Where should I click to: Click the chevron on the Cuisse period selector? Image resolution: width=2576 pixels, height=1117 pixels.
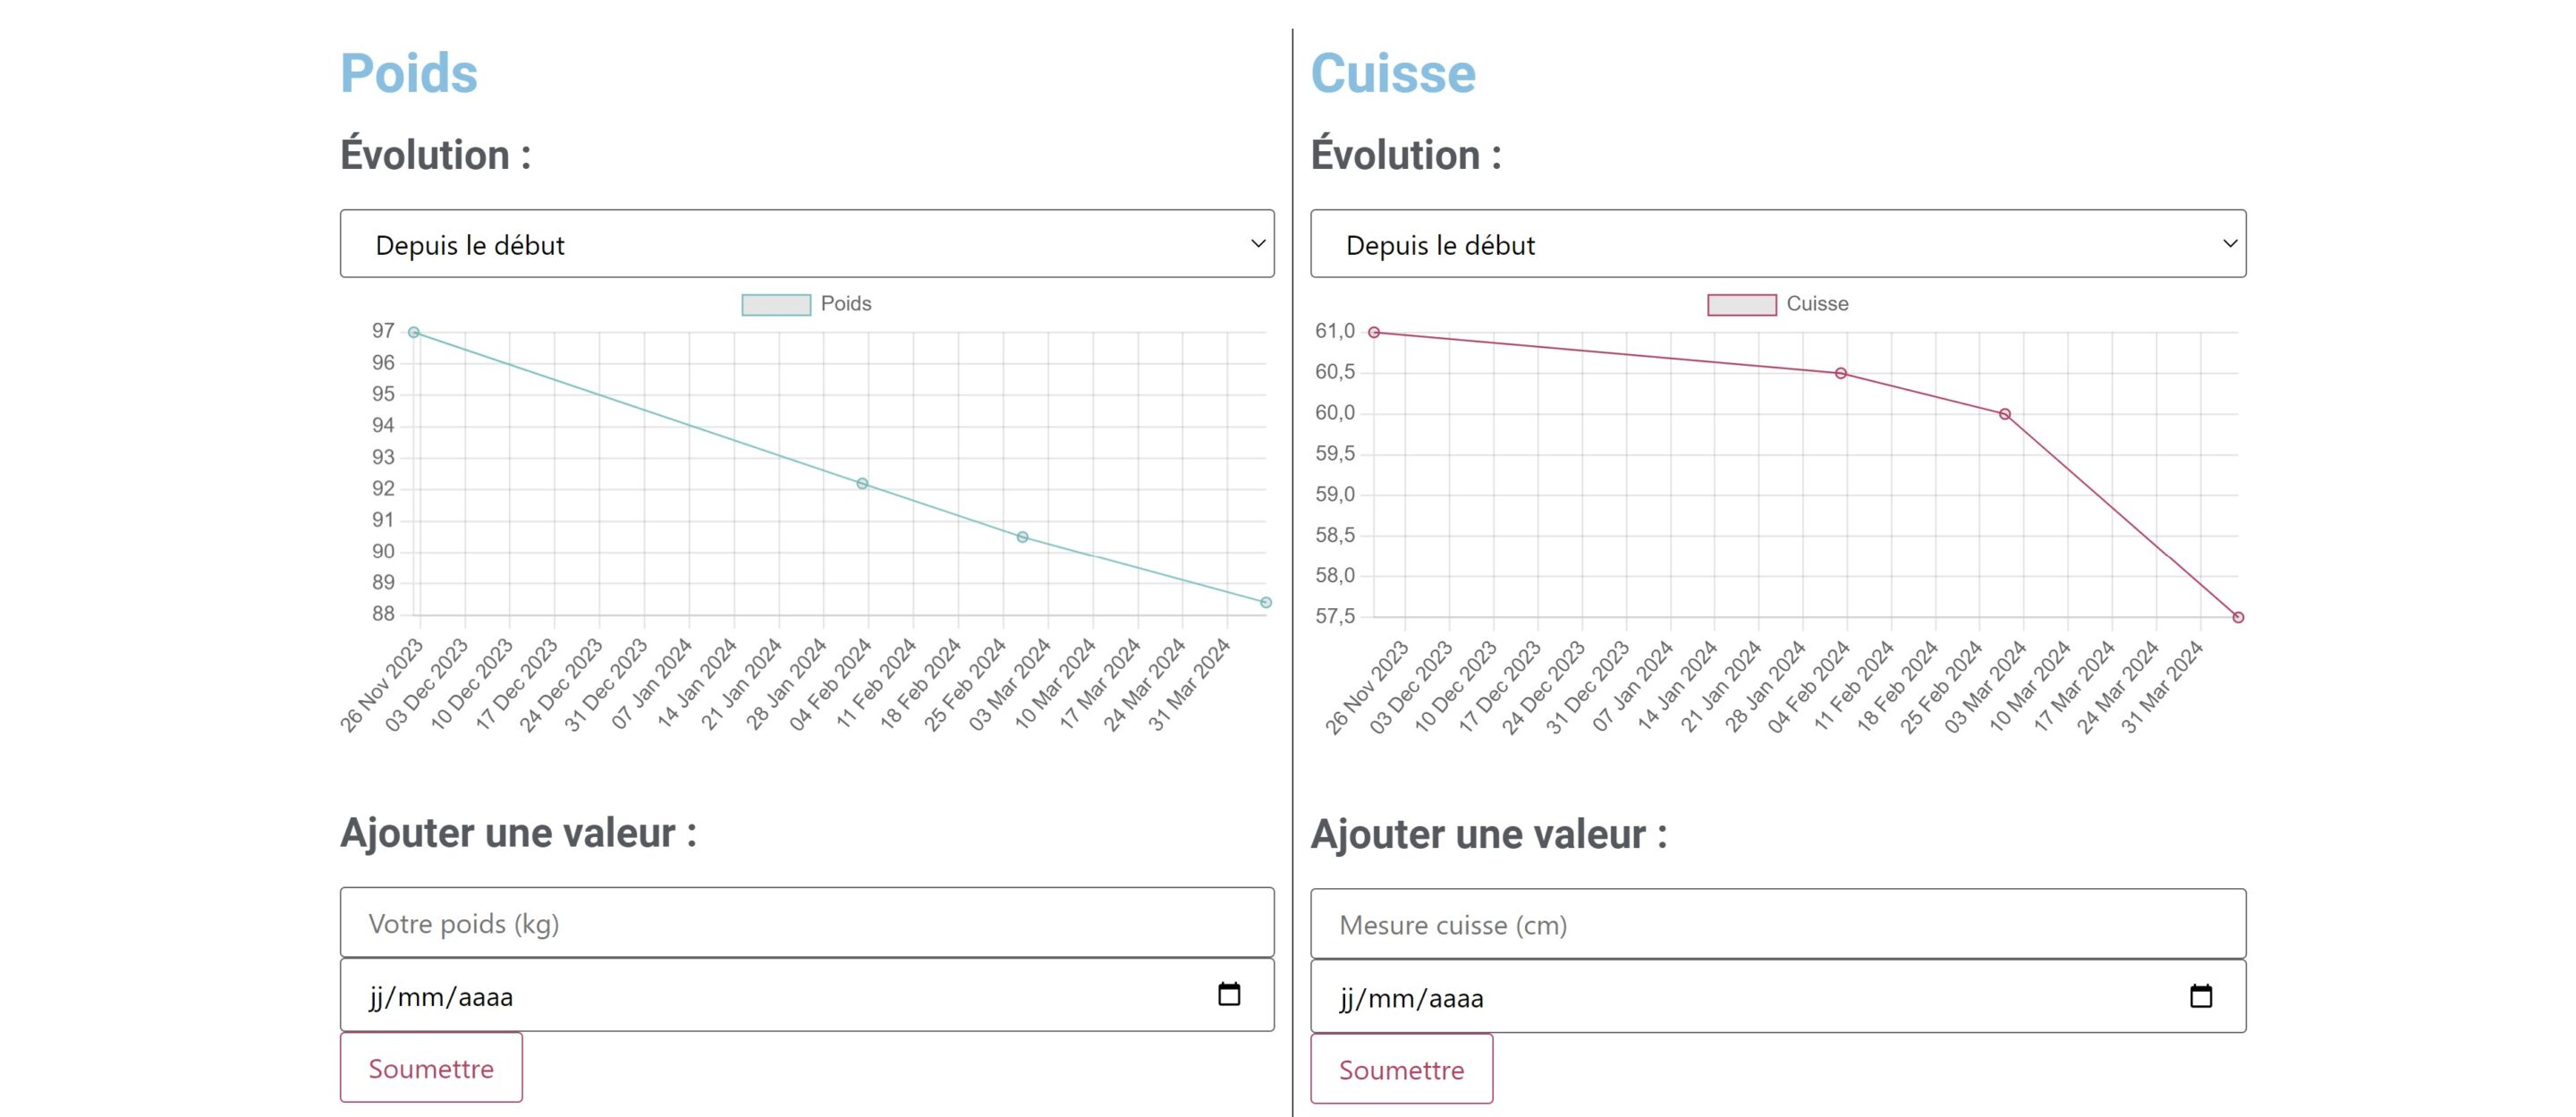coord(2229,243)
